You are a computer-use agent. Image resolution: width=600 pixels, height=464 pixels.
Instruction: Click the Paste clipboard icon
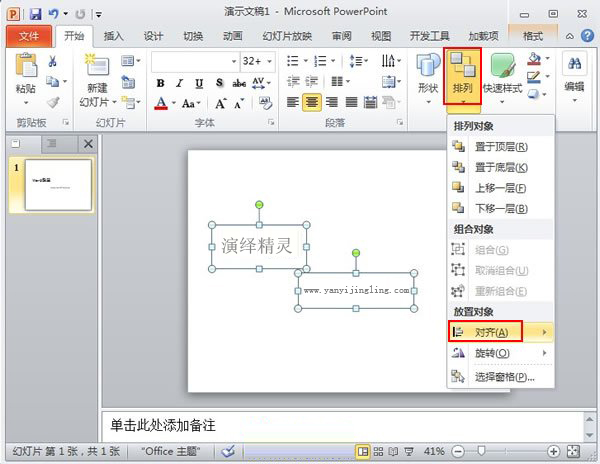click(26, 65)
